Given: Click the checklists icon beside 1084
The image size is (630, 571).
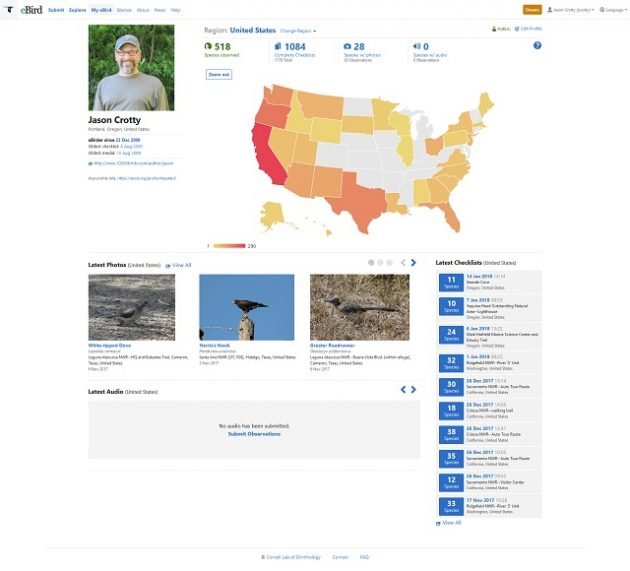Looking at the screenshot, I should click(x=278, y=46).
